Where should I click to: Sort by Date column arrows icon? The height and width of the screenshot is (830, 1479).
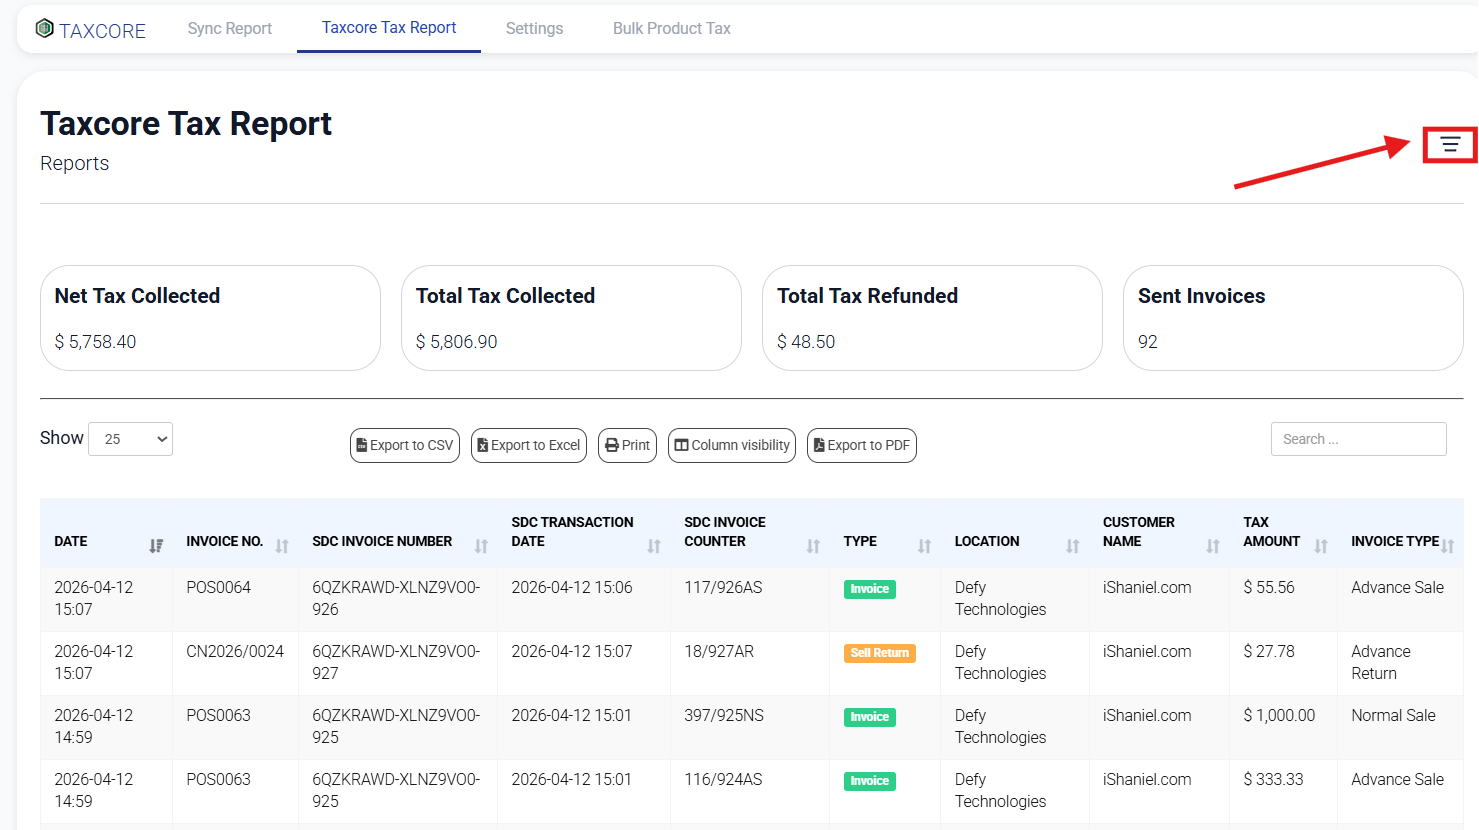click(x=156, y=546)
